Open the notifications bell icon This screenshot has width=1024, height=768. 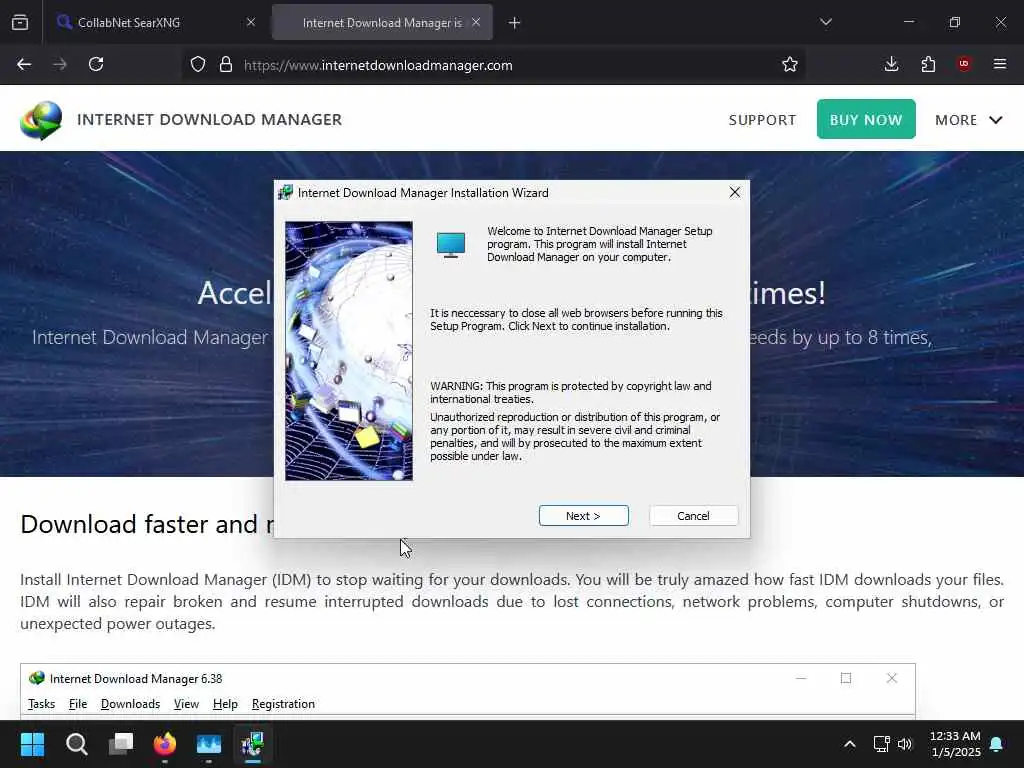997,744
